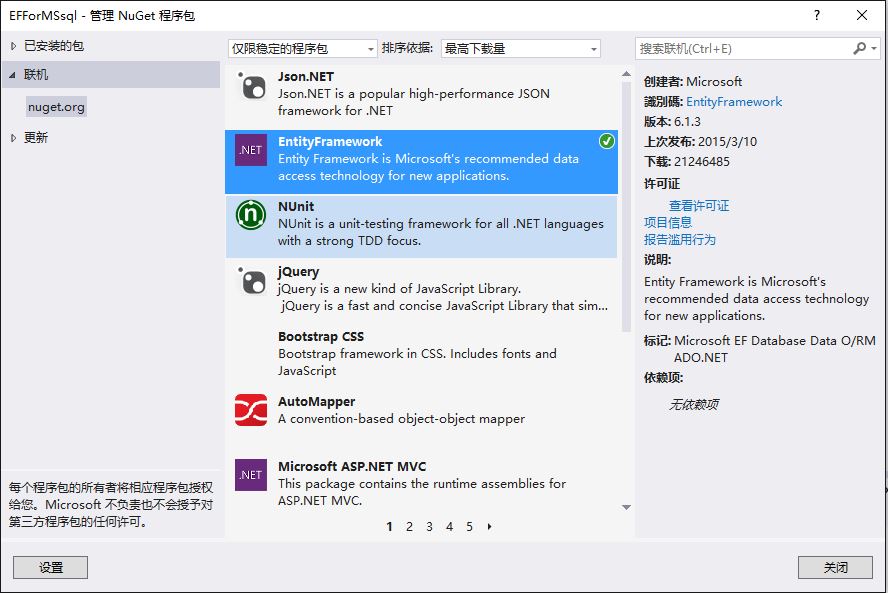This screenshot has width=888, height=593.
Task: Open the sort by highest downloads dropdown
Action: tap(520, 49)
